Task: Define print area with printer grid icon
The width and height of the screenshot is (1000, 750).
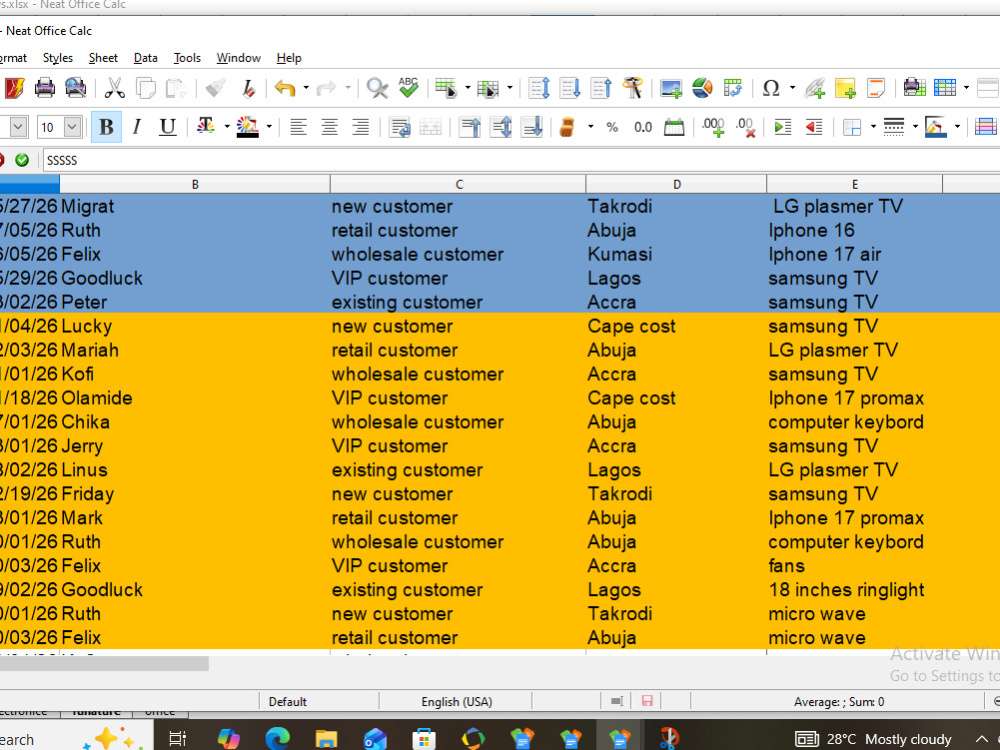Action: coord(915,88)
